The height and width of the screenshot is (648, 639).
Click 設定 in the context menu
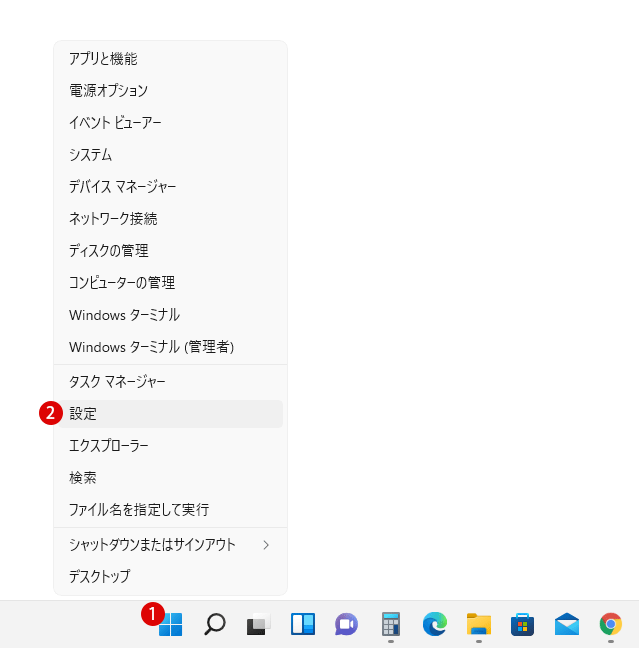(x=170, y=414)
